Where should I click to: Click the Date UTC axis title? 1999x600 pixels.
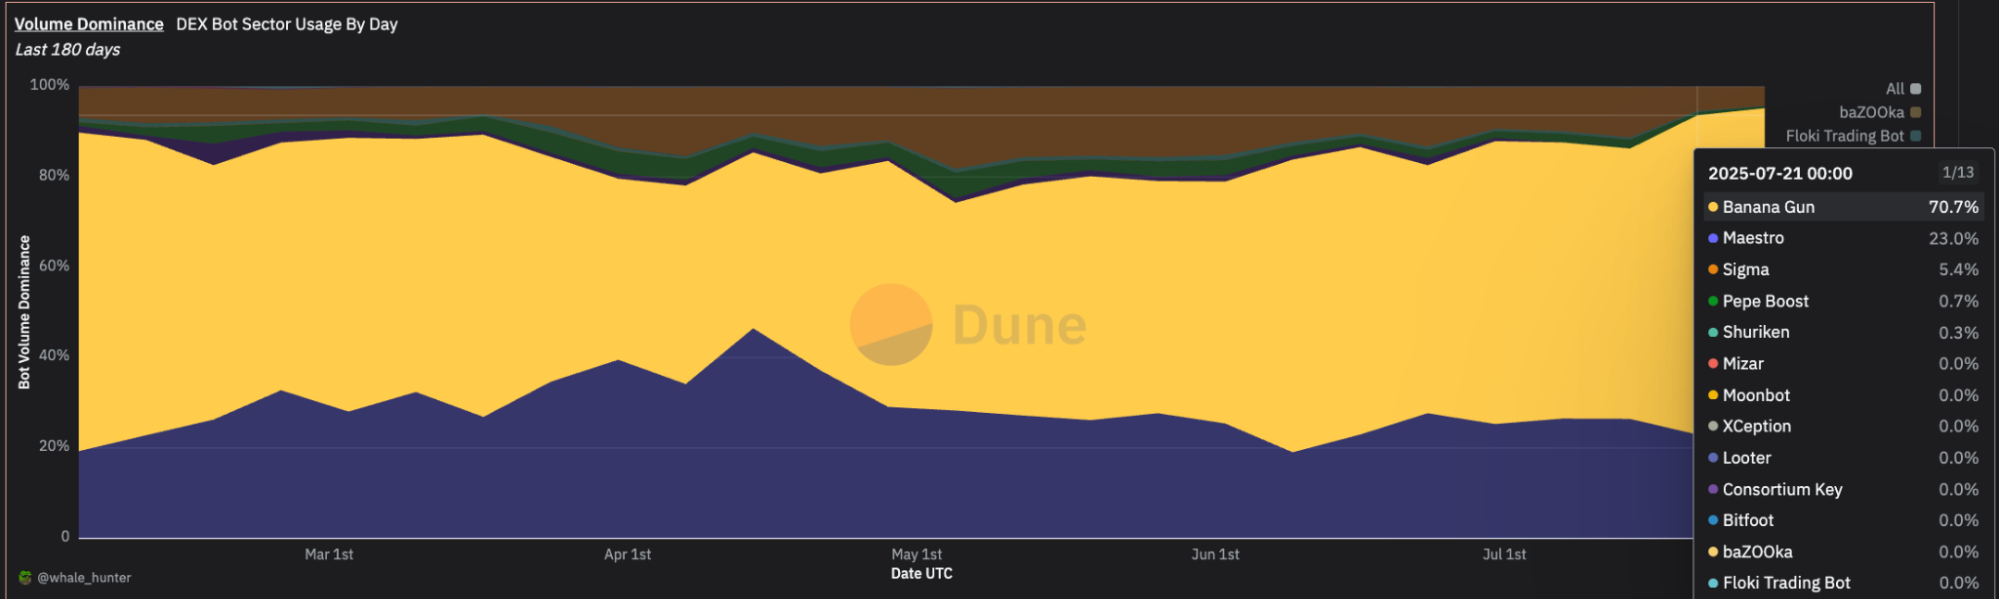[x=922, y=574]
